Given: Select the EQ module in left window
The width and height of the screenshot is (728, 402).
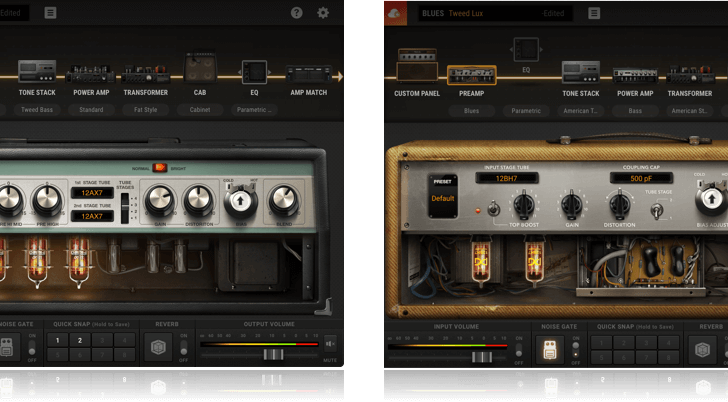Looking at the screenshot, I should [x=254, y=72].
